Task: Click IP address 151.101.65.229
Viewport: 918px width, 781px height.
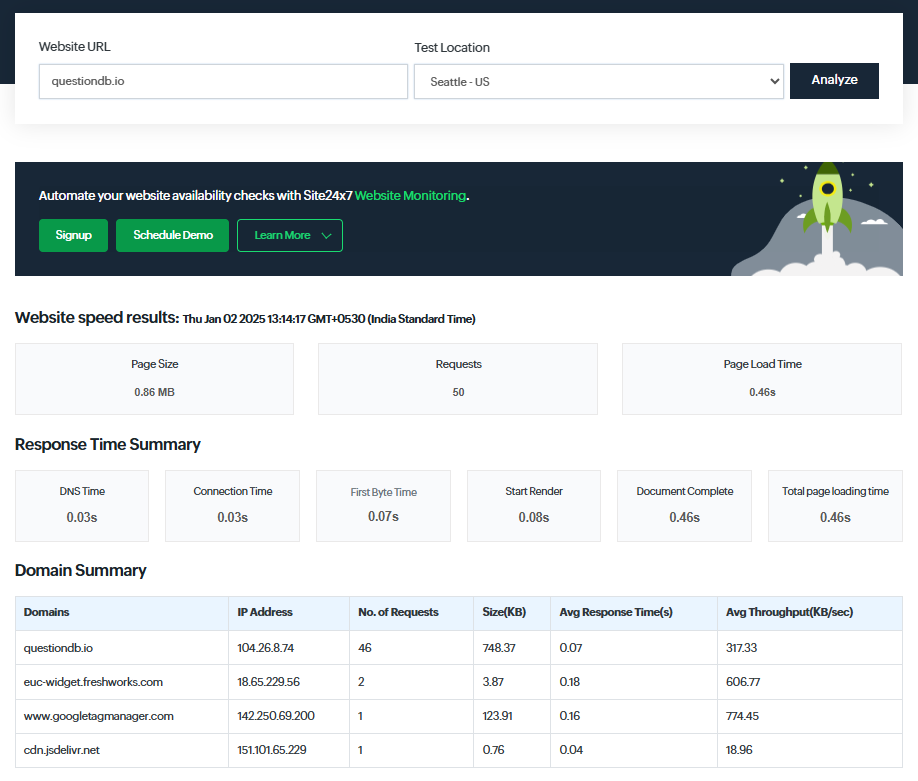Action: 272,750
